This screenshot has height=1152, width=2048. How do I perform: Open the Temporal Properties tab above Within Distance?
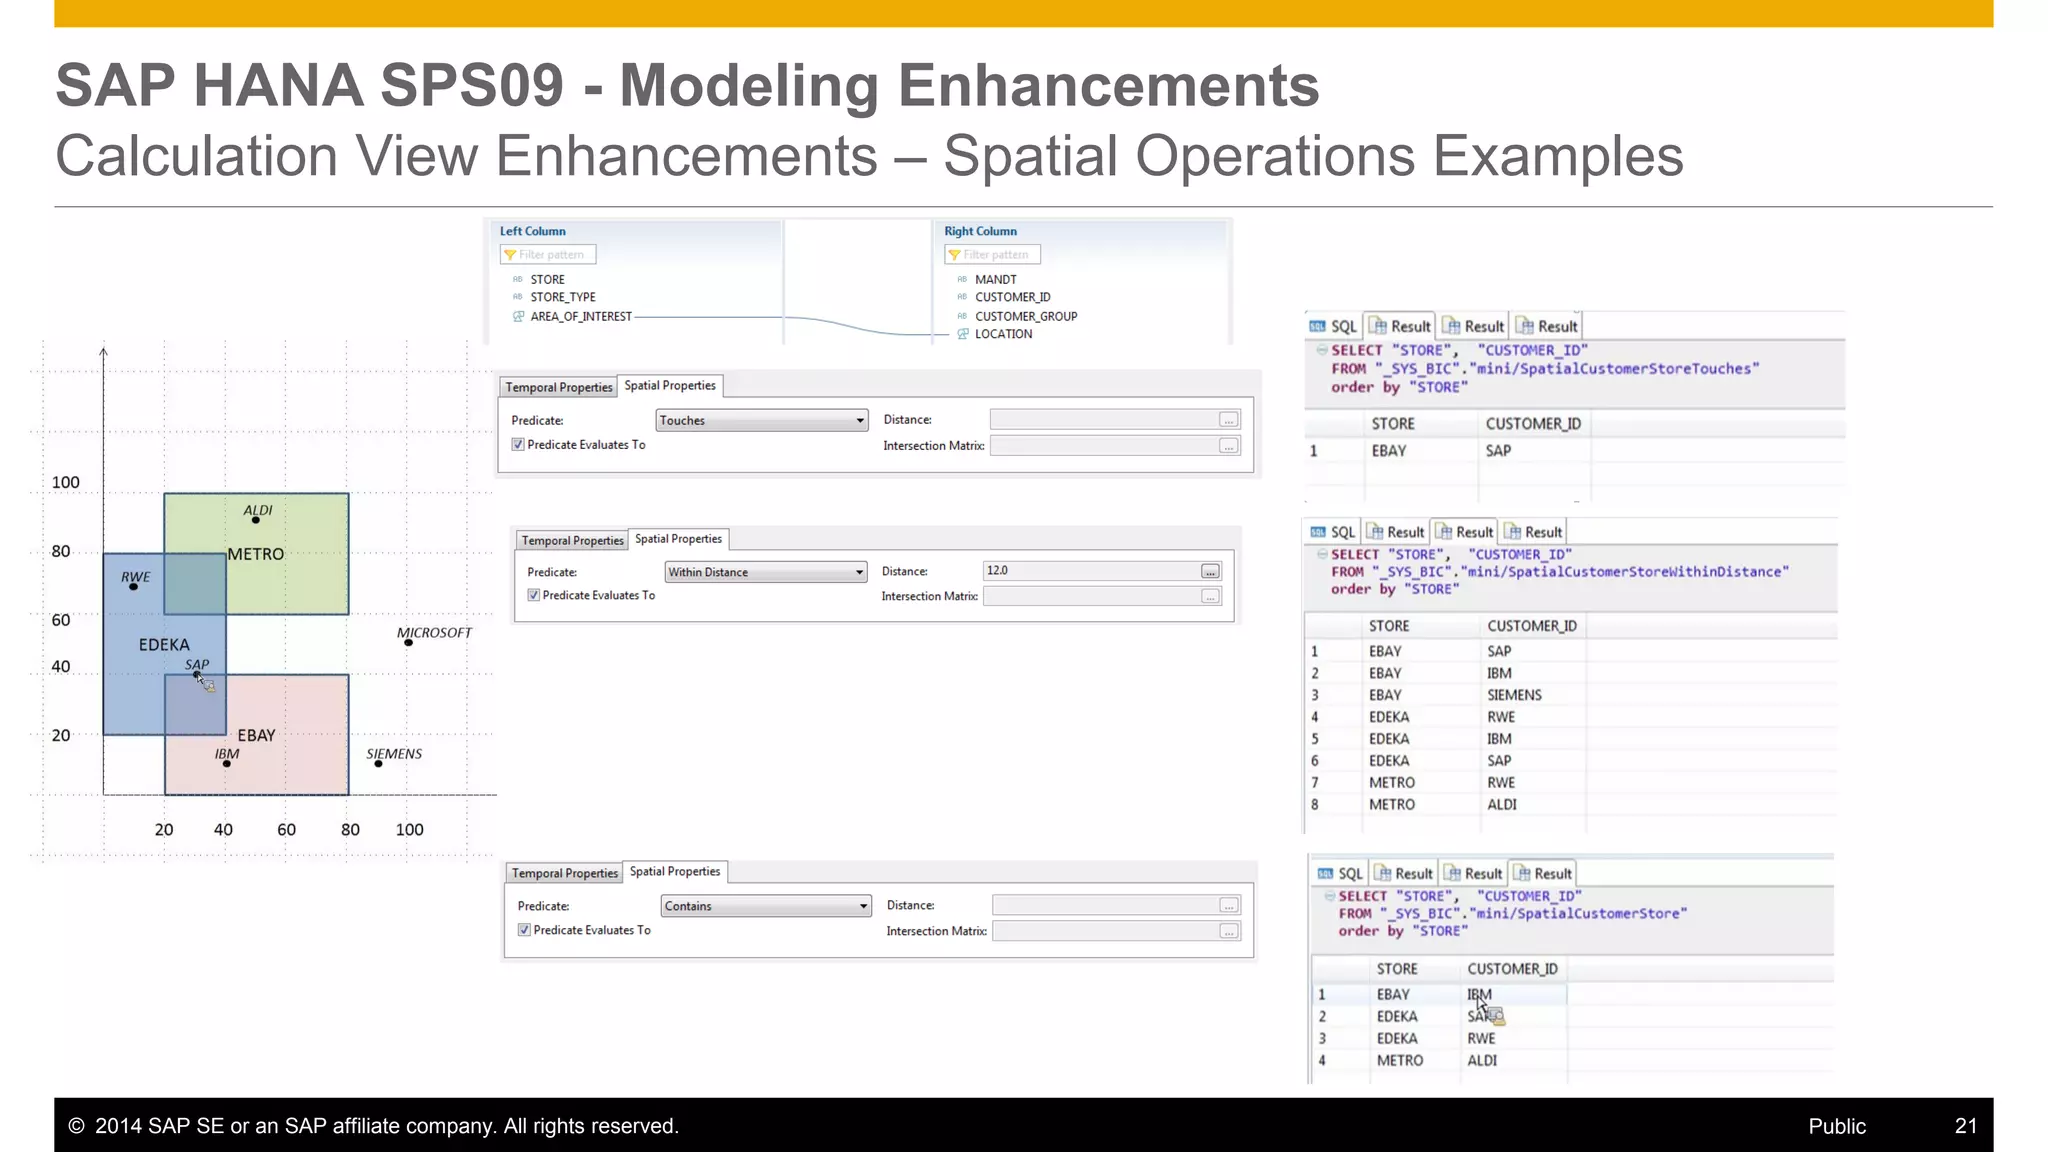click(572, 540)
